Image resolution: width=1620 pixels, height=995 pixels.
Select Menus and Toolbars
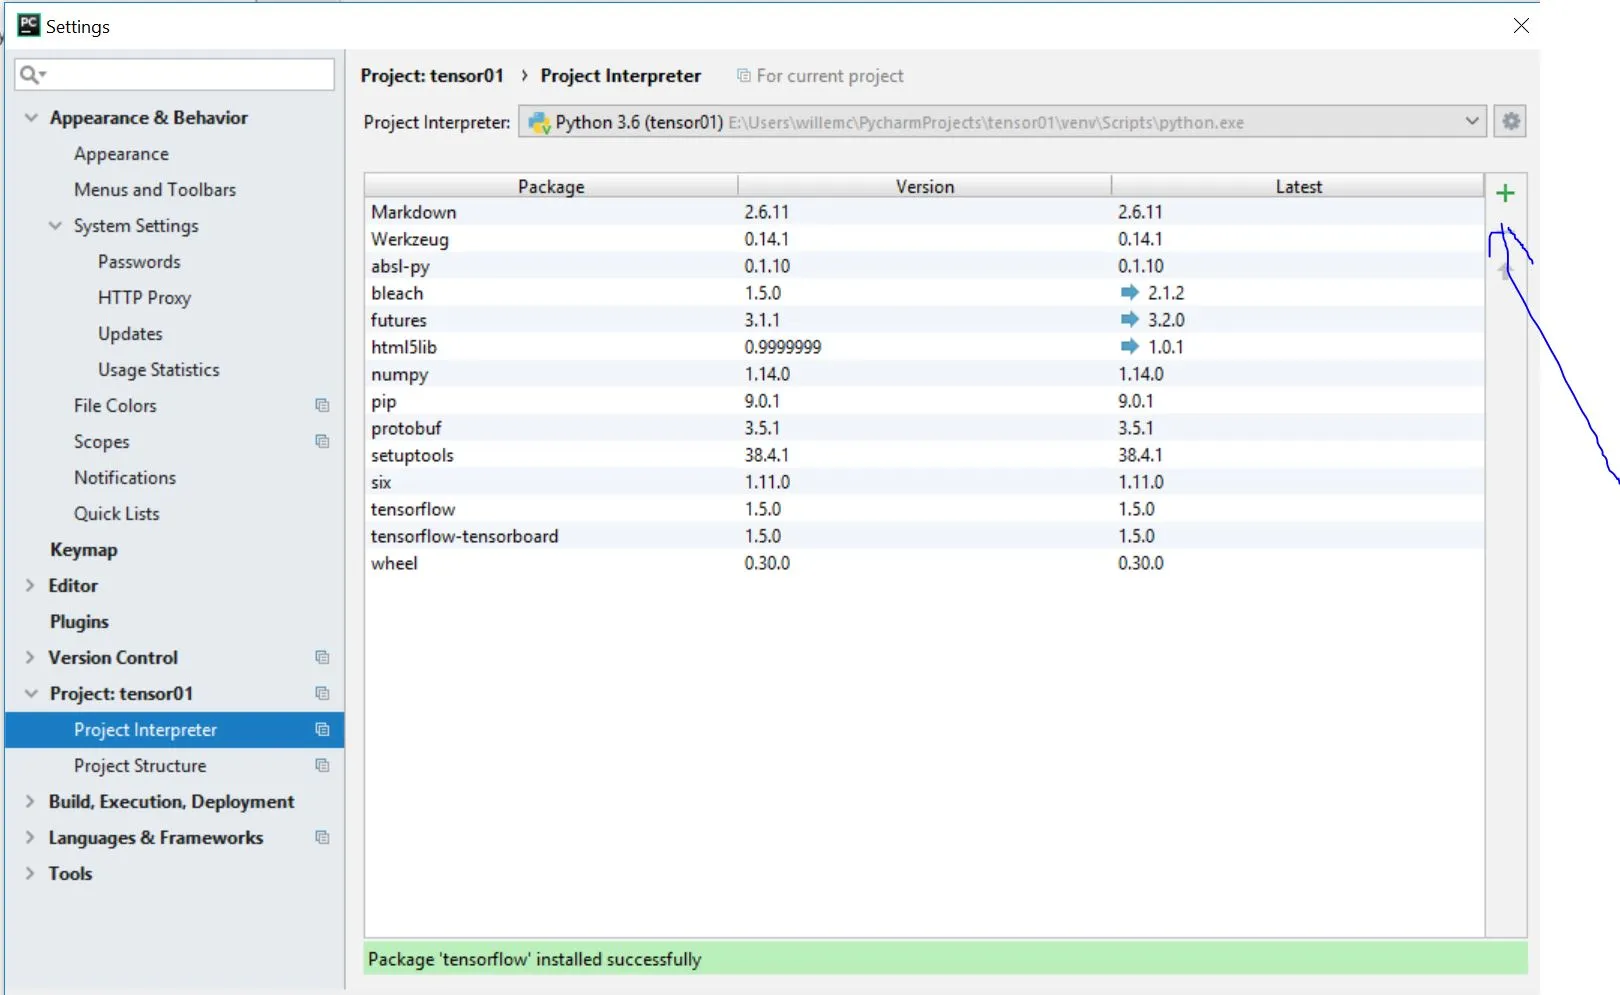(x=155, y=190)
